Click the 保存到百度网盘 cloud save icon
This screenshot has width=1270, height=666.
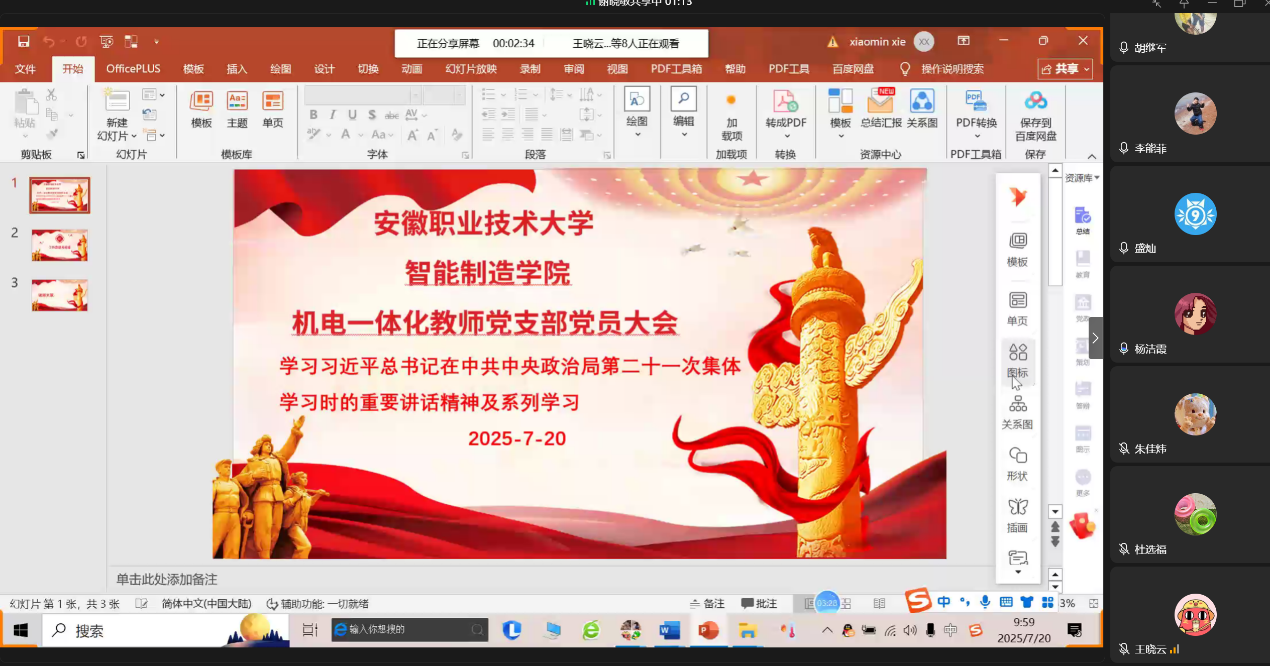1035,102
